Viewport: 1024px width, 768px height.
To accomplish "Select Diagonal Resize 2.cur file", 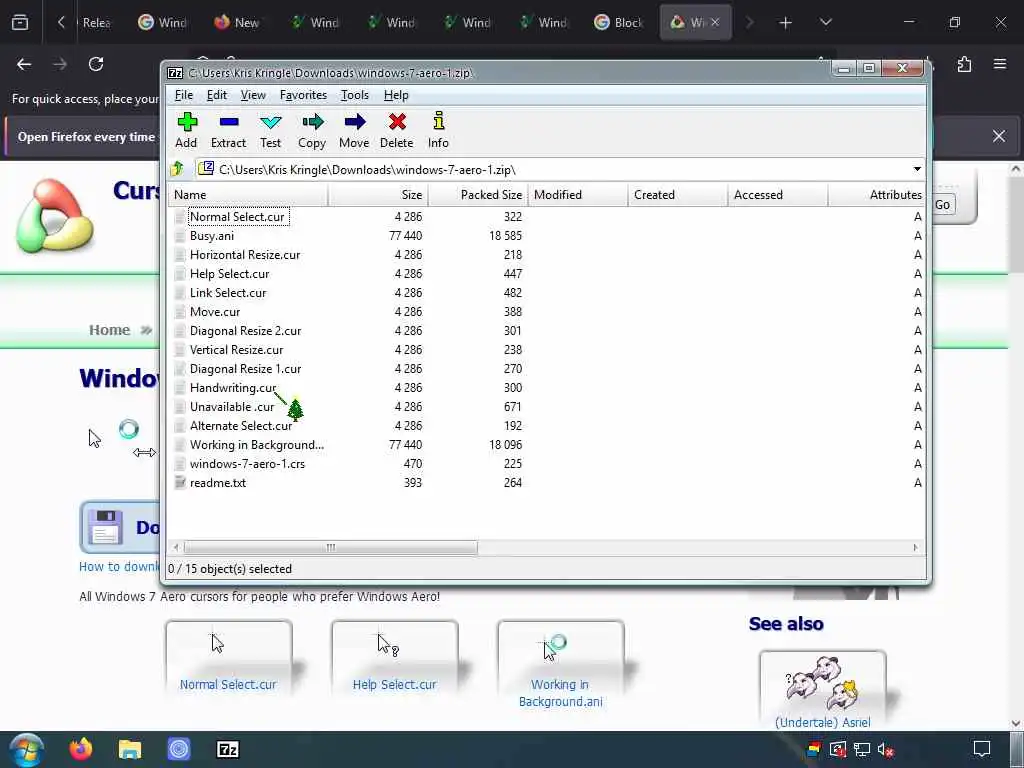I will tap(246, 330).
